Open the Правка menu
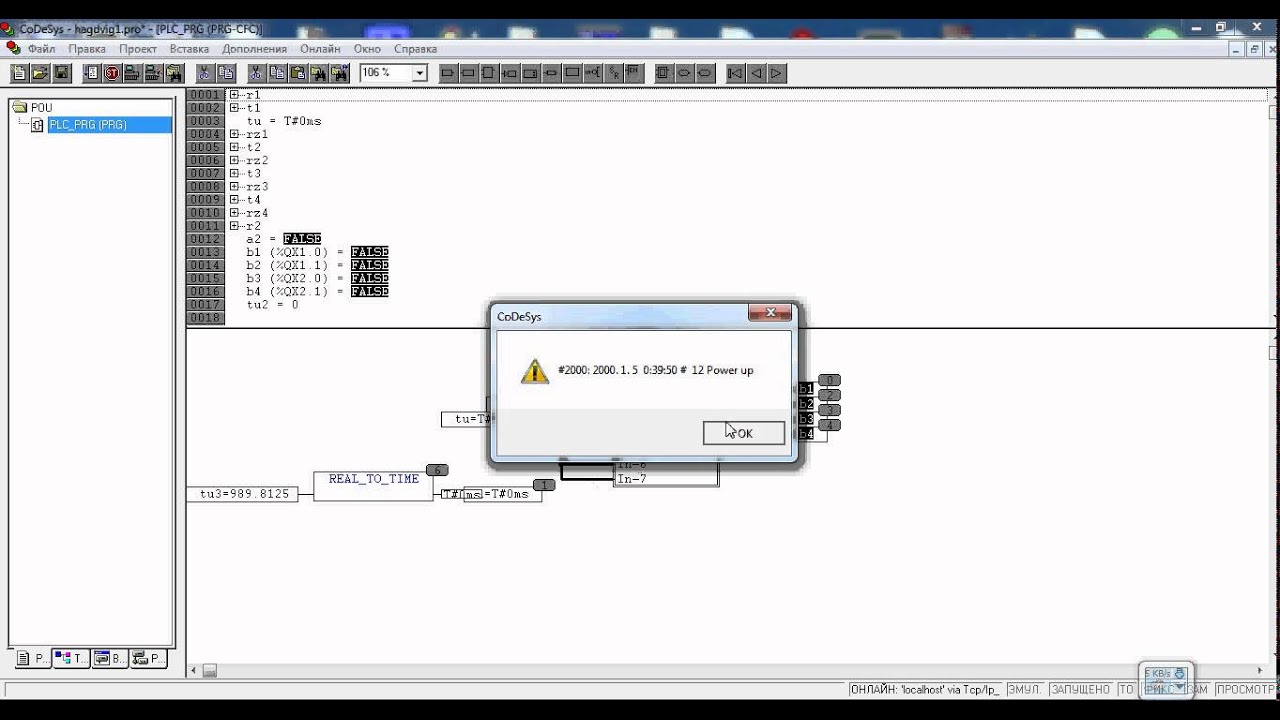Viewport: 1280px width, 720px height. (87, 48)
